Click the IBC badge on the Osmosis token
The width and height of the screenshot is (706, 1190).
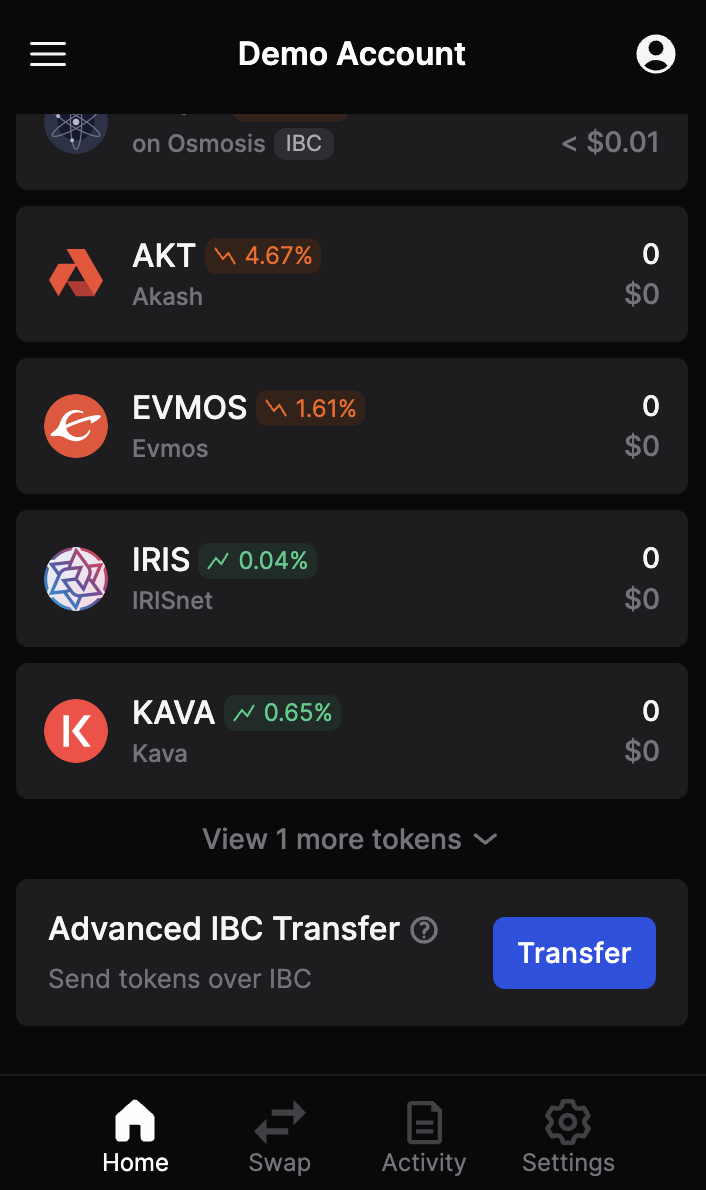click(x=304, y=143)
